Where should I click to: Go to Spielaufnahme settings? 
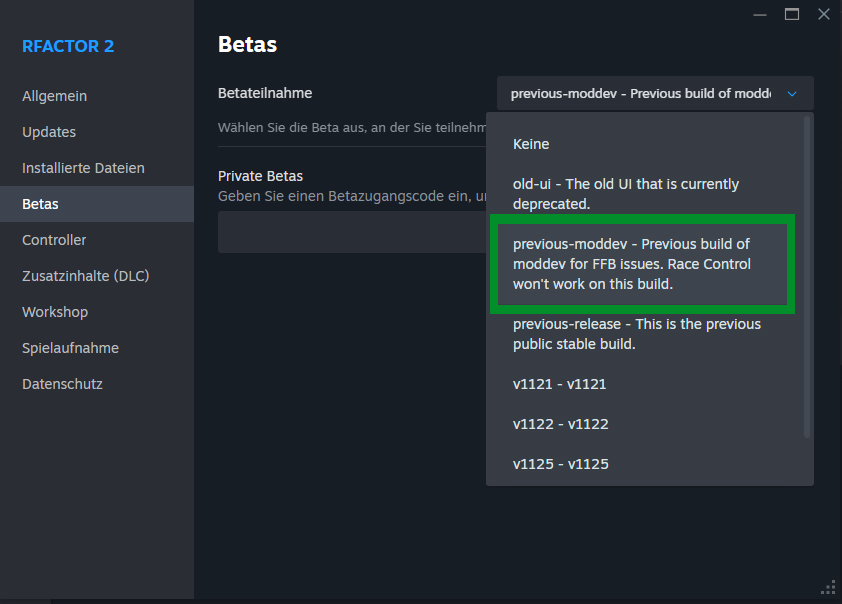[x=70, y=348]
